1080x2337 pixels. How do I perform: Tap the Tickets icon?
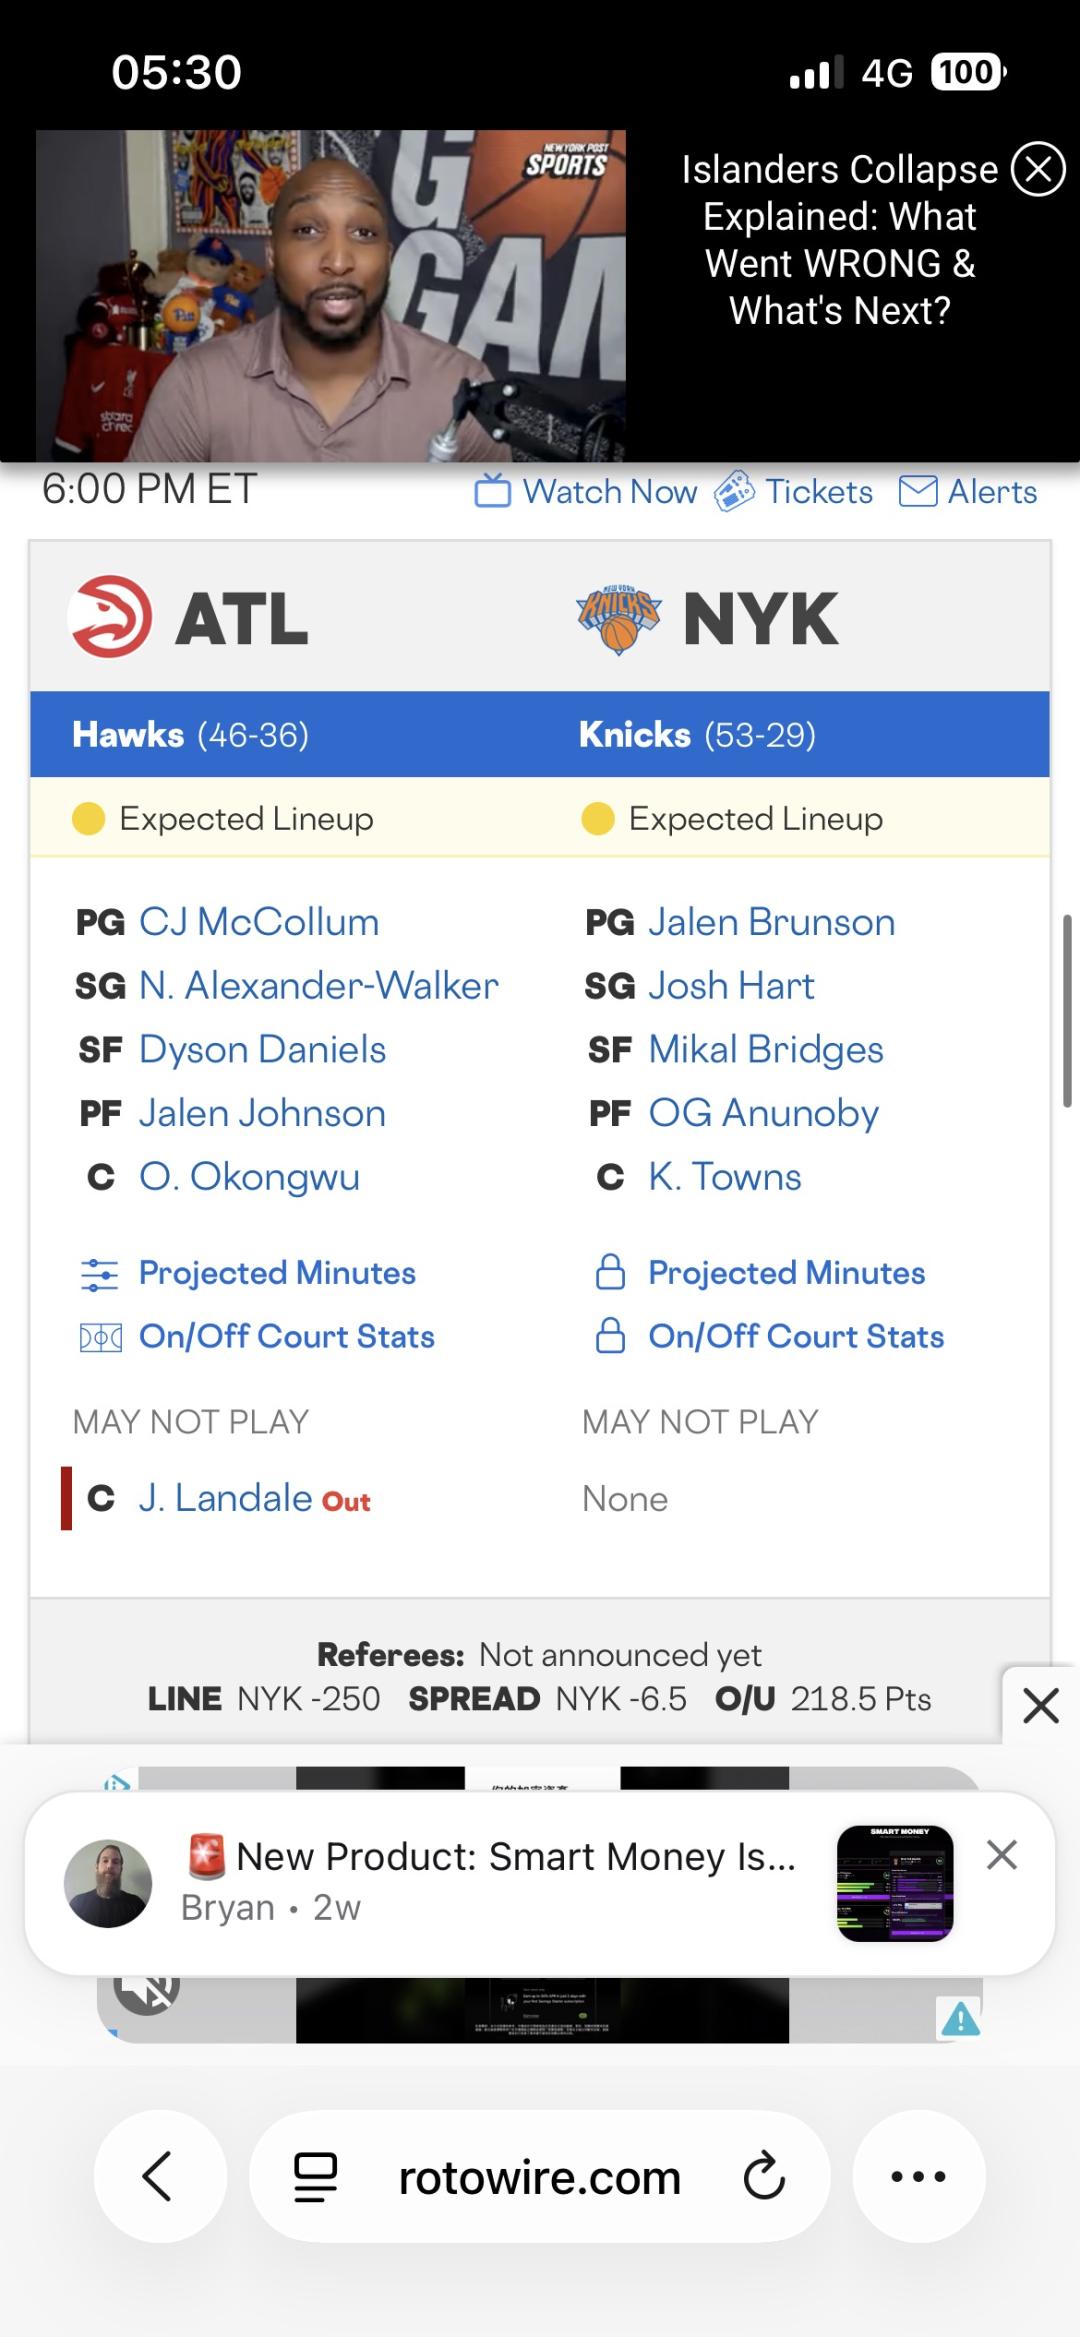coord(734,492)
